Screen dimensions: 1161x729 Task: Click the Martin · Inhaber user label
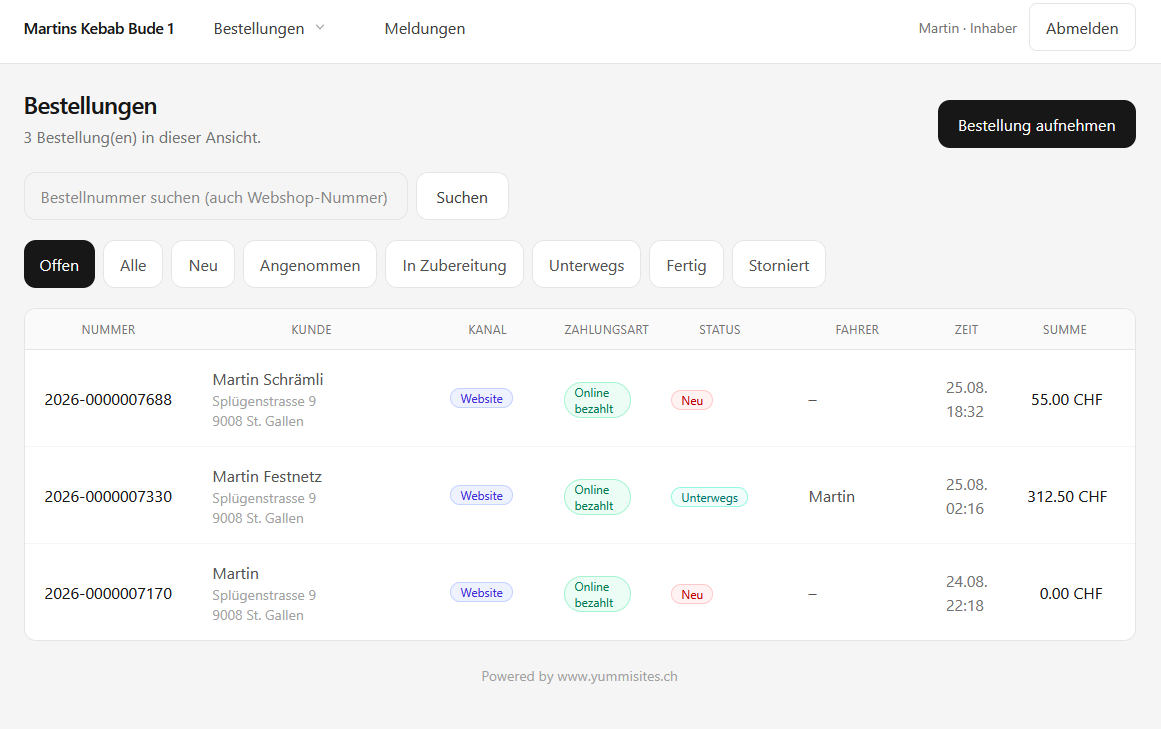click(x=968, y=28)
